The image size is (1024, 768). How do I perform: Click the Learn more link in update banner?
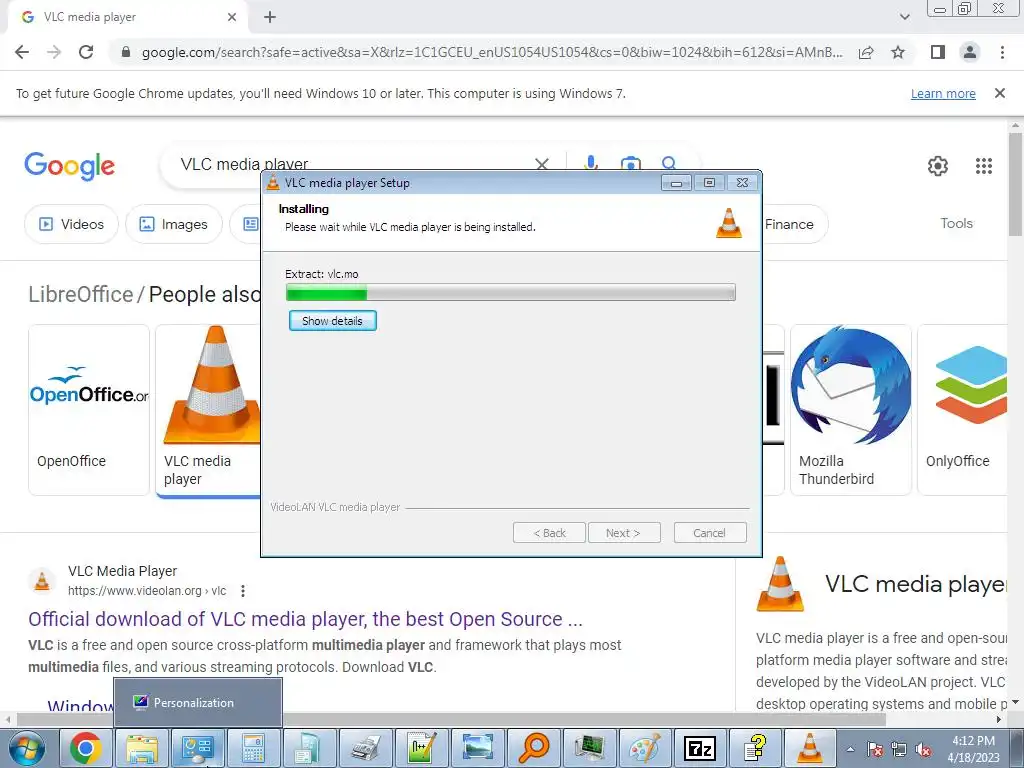(943, 93)
